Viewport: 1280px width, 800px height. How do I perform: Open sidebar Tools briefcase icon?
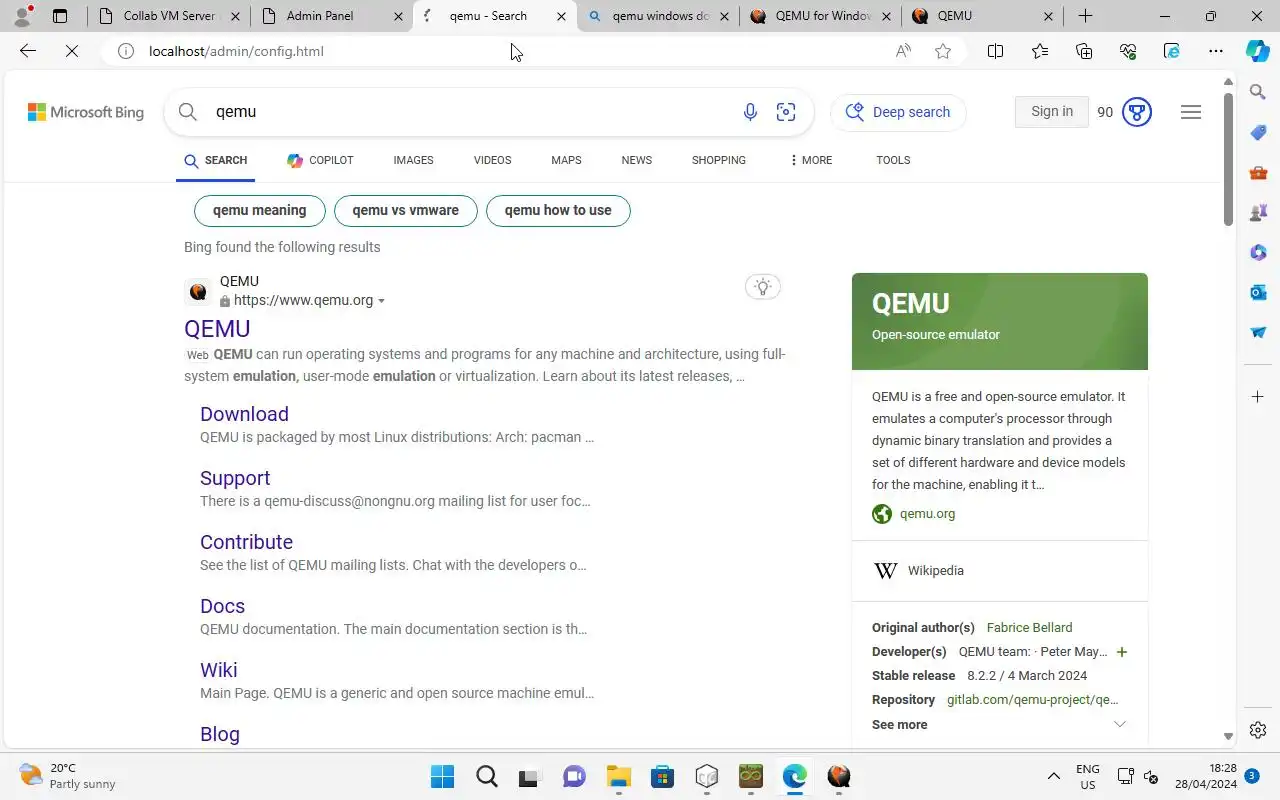[x=1258, y=172]
